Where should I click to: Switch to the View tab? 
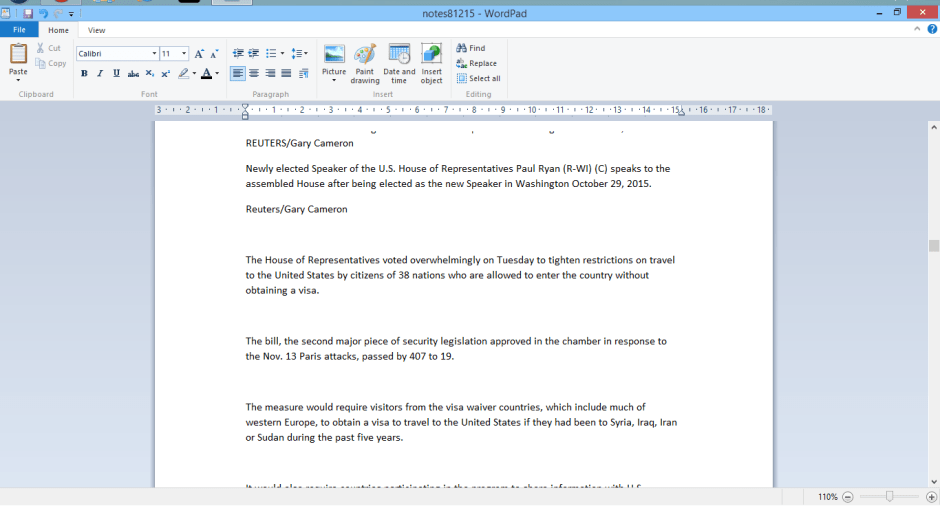tap(96, 30)
